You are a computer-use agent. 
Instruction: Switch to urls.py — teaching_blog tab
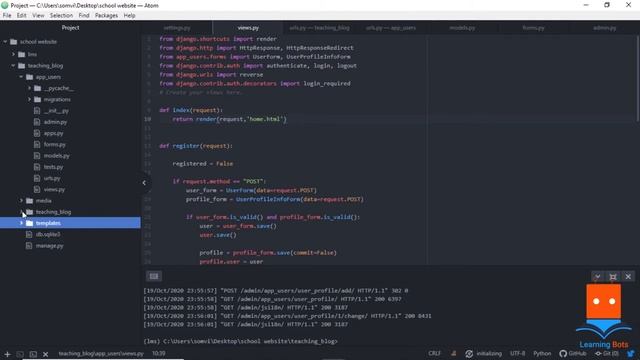(319, 28)
